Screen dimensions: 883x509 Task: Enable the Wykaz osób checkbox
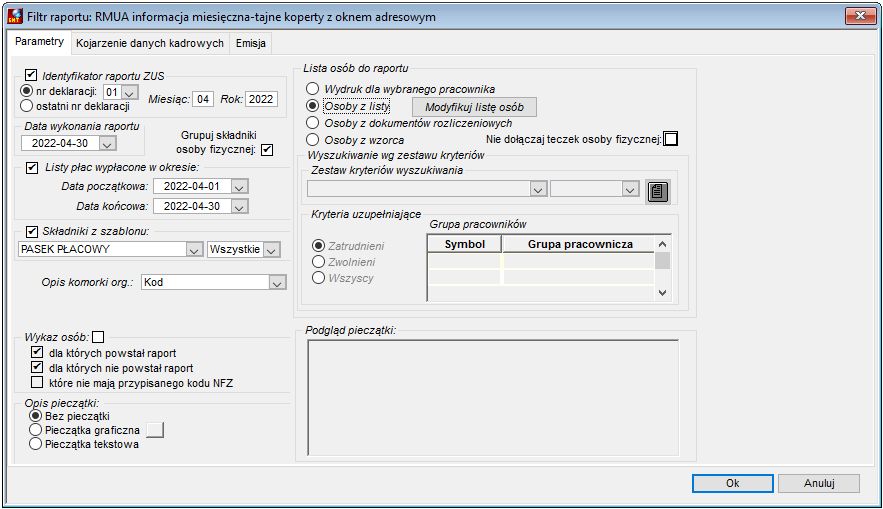coord(99,337)
